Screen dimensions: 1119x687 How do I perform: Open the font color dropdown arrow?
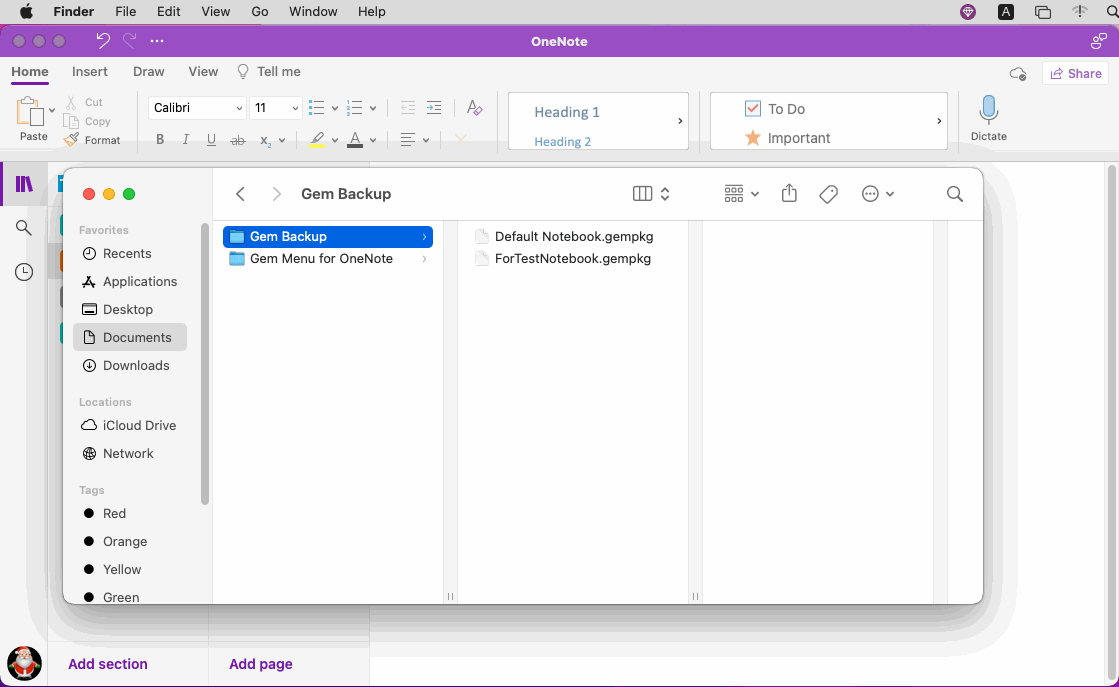point(373,141)
